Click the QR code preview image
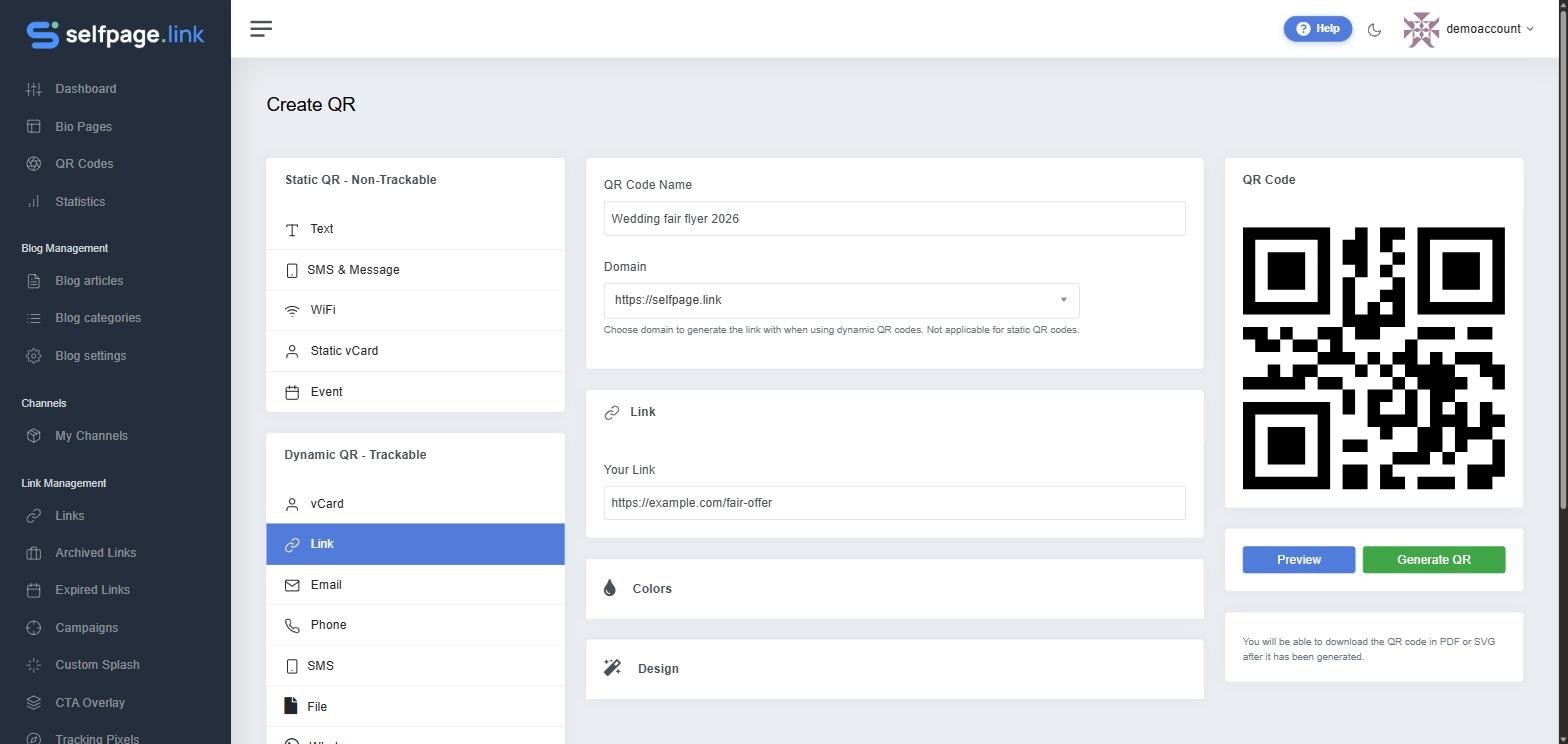The width and height of the screenshot is (1568, 744). [x=1373, y=358]
